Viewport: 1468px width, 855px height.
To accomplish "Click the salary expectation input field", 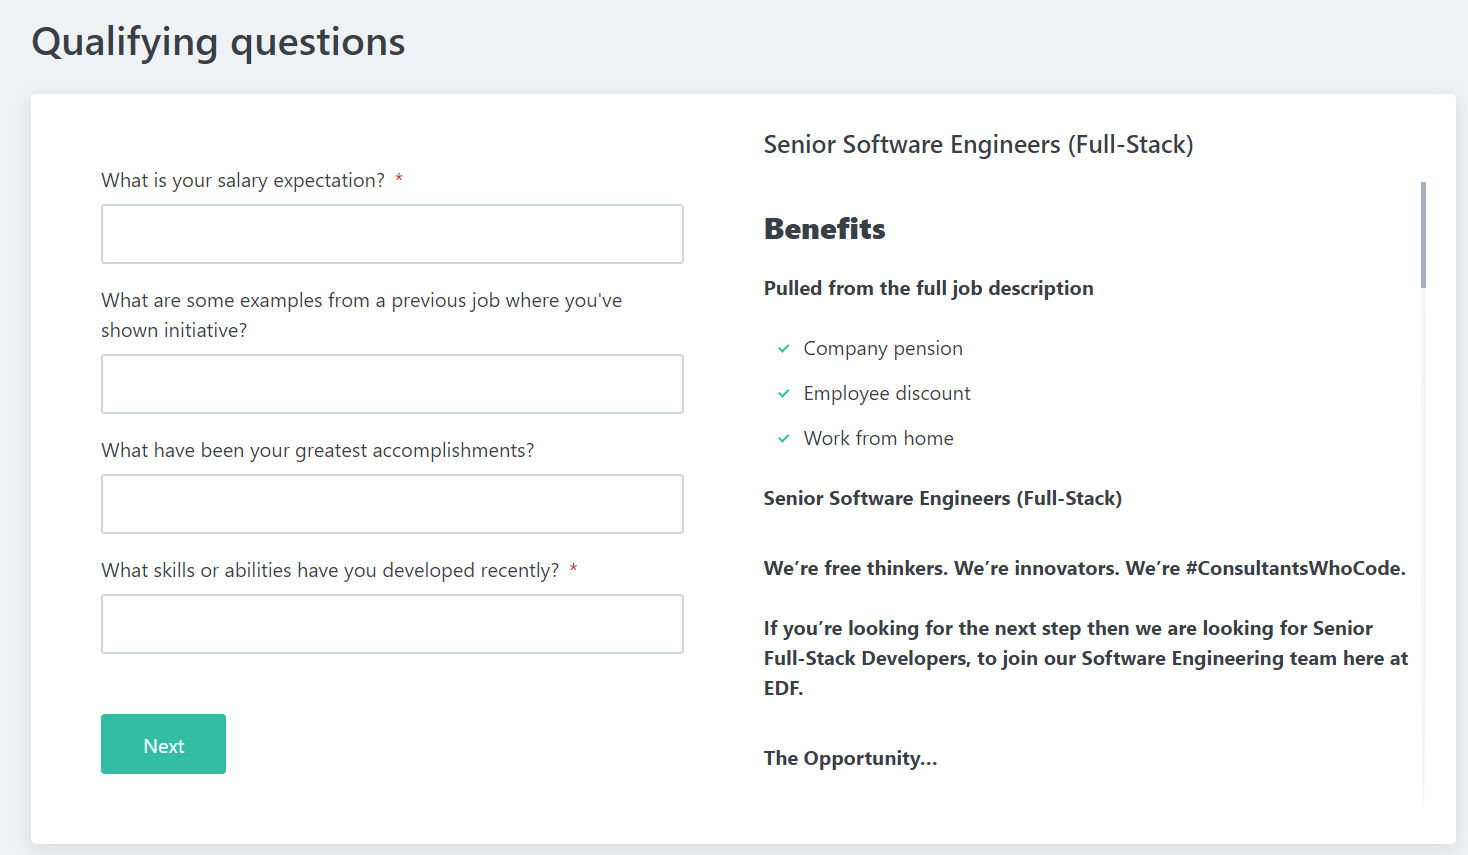I will tap(392, 234).
